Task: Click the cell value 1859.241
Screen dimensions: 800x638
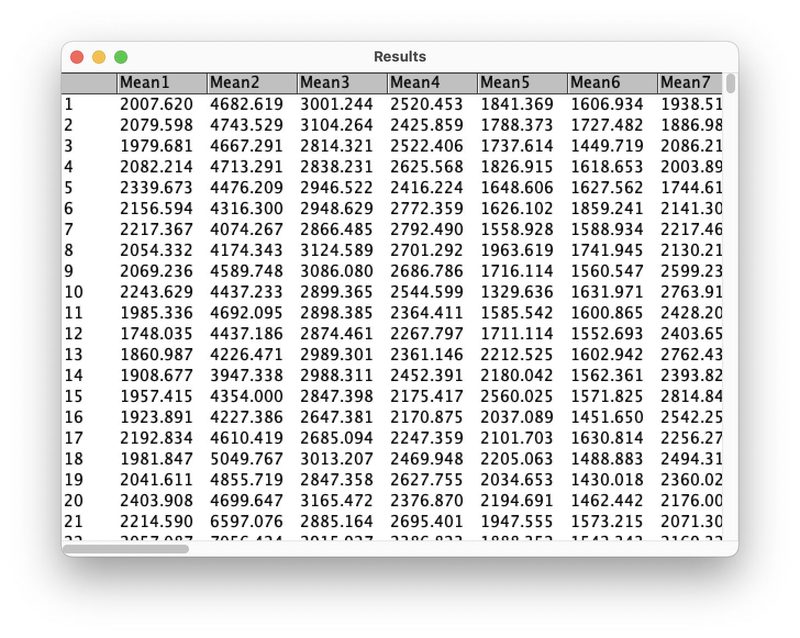Action: (607, 209)
